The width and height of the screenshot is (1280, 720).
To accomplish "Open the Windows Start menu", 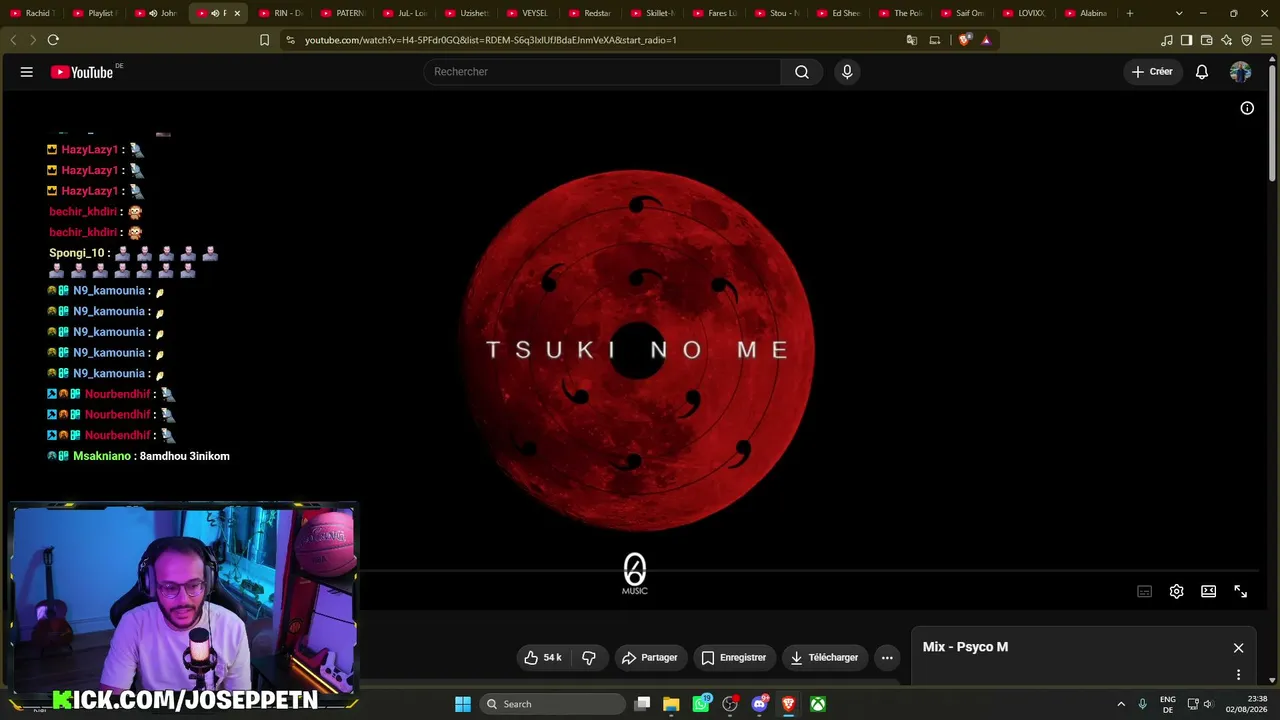I will [x=463, y=704].
